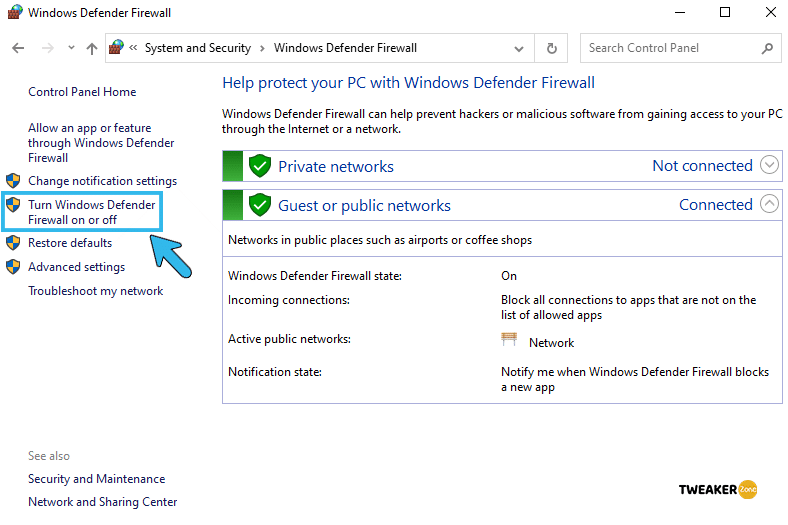The image size is (788, 525).
Task: Maximize the Windows Defender Firewall window
Action: coord(725,12)
